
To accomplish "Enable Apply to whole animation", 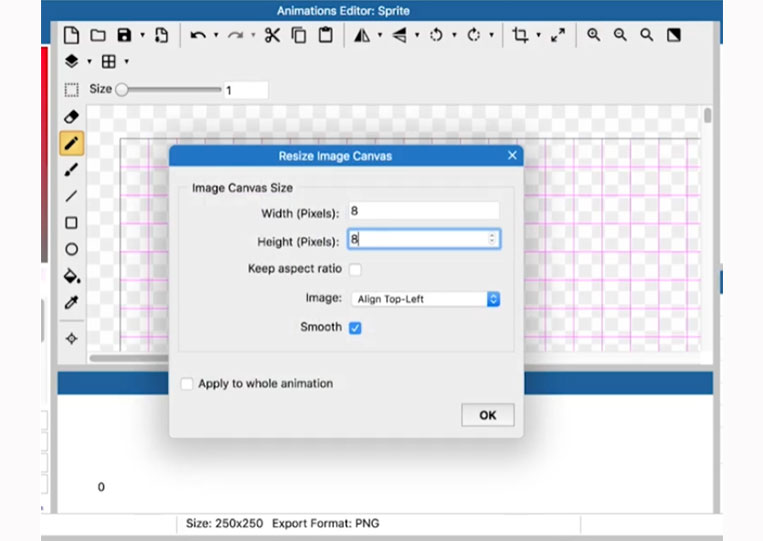I will pos(187,384).
